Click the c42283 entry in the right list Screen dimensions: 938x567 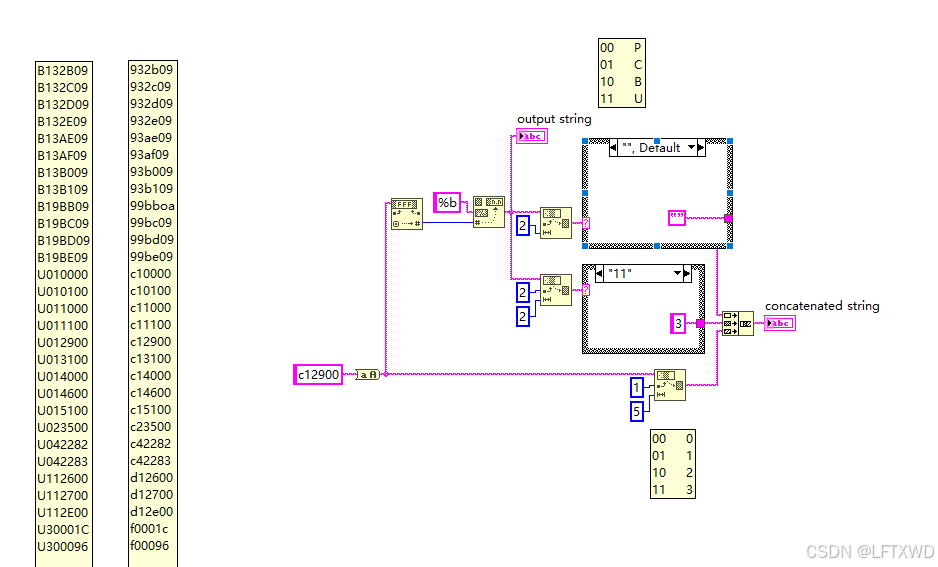tap(151, 461)
